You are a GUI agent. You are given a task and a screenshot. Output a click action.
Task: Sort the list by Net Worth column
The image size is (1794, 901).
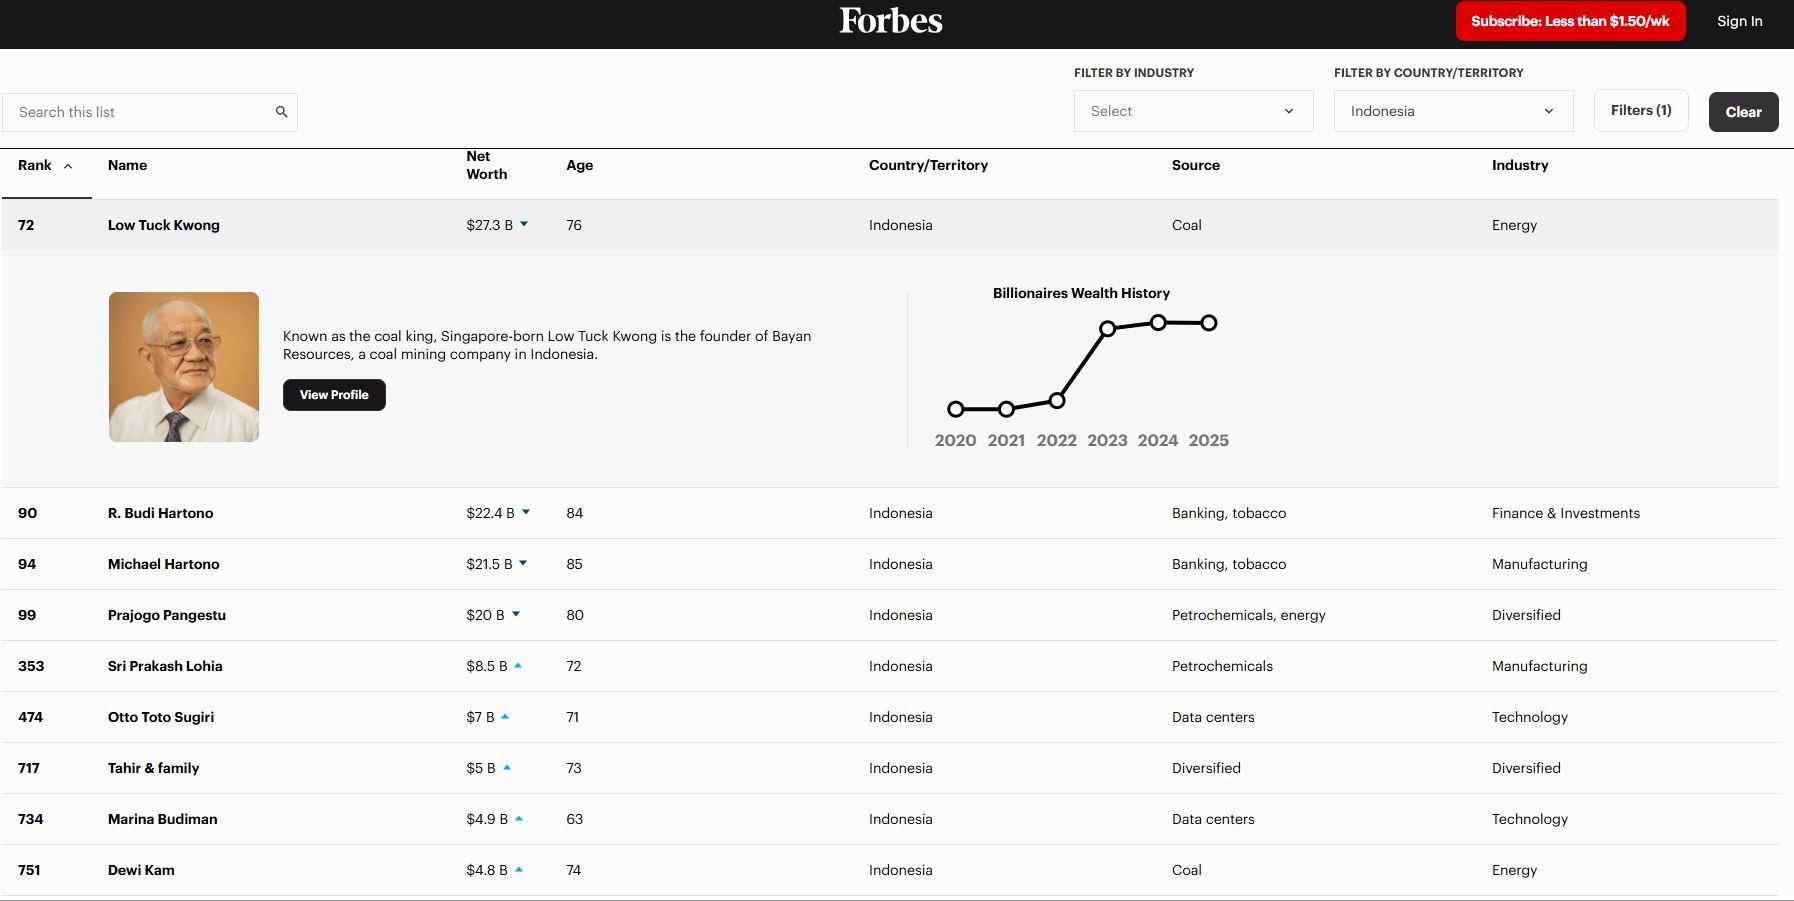click(x=486, y=165)
